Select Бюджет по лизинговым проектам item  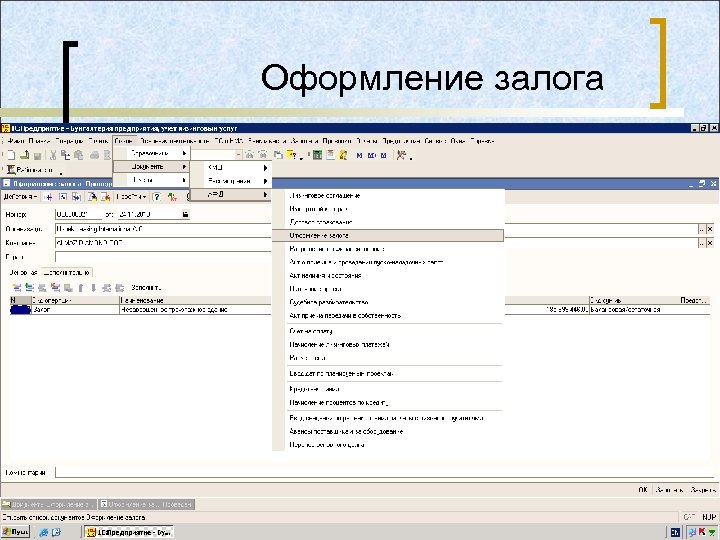point(388,374)
